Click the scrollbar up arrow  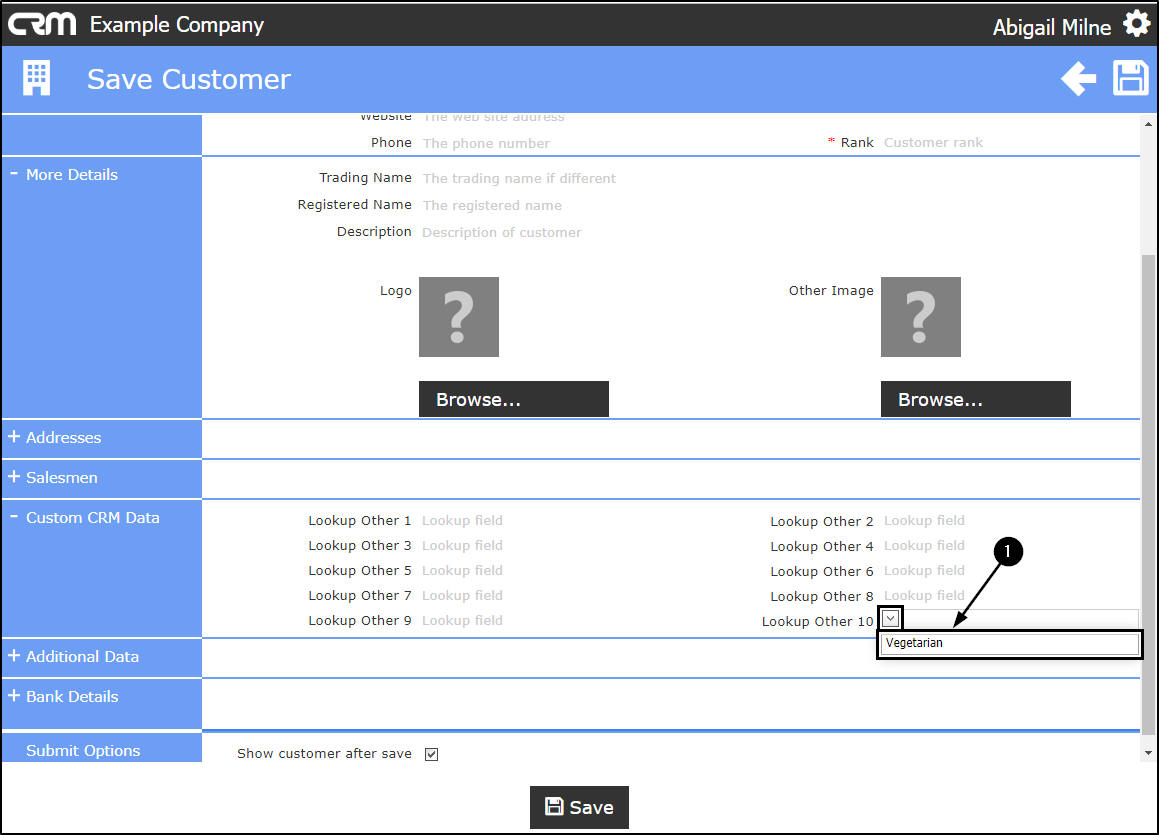point(1148,124)
